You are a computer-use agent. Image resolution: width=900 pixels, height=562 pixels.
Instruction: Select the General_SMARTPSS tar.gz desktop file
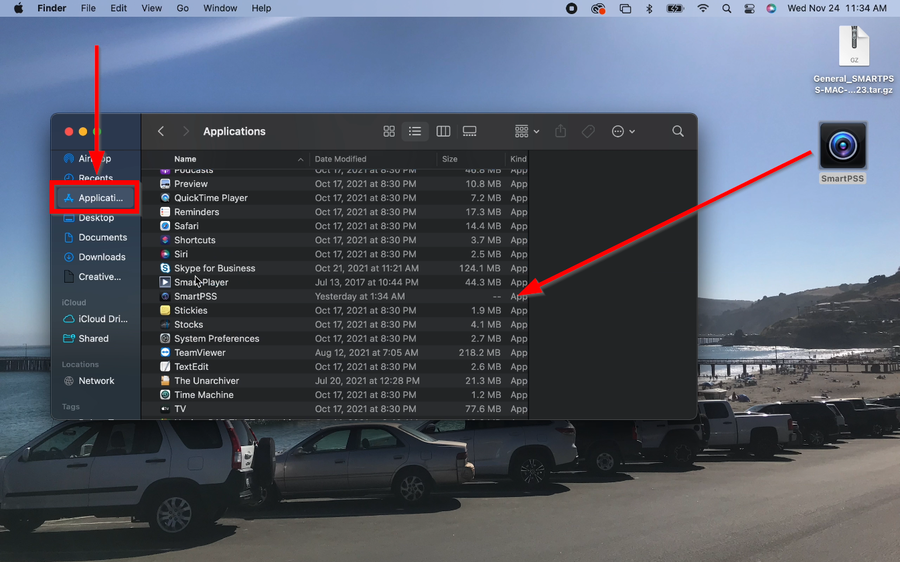[x=853, y=50]
